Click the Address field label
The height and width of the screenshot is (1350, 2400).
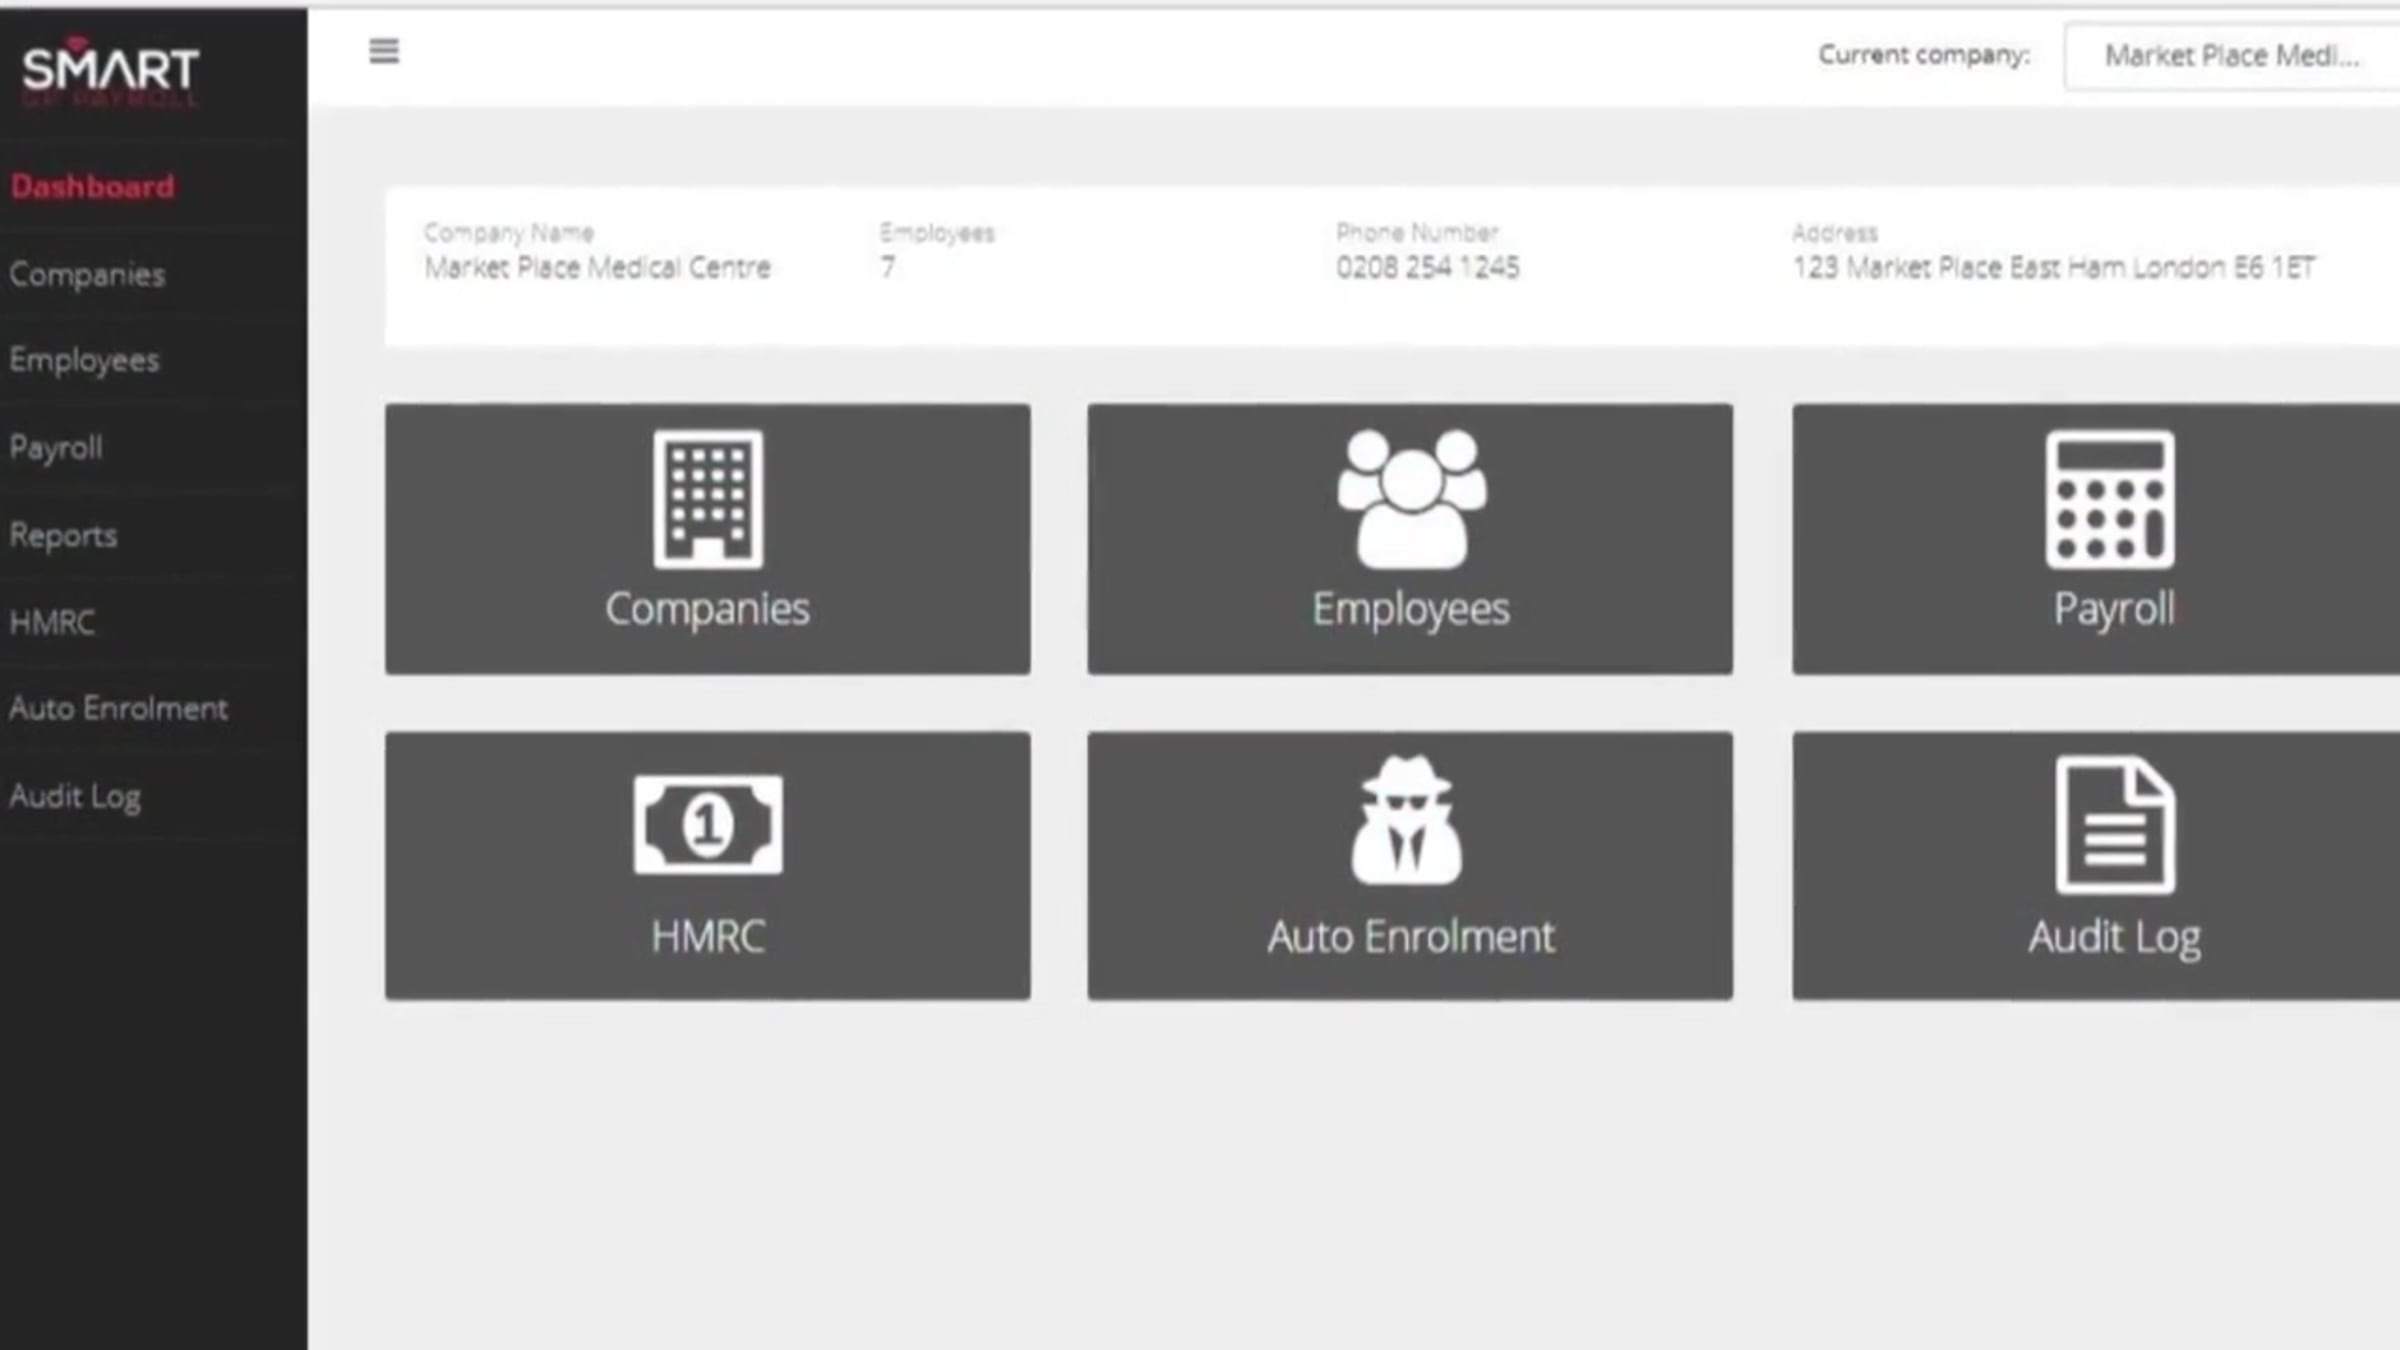click(x=1835, y=233)
